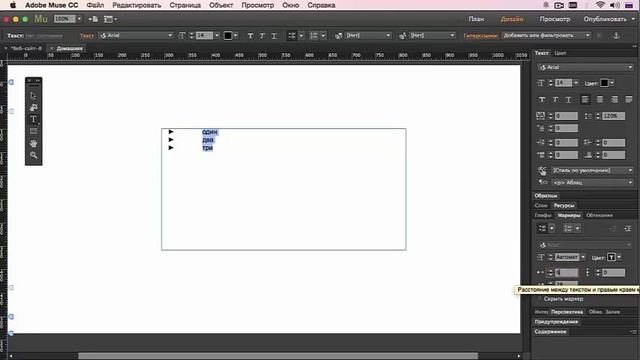
Task: Select the Zoom magnifier tool in floating toolbox
Action: point(33,155)
